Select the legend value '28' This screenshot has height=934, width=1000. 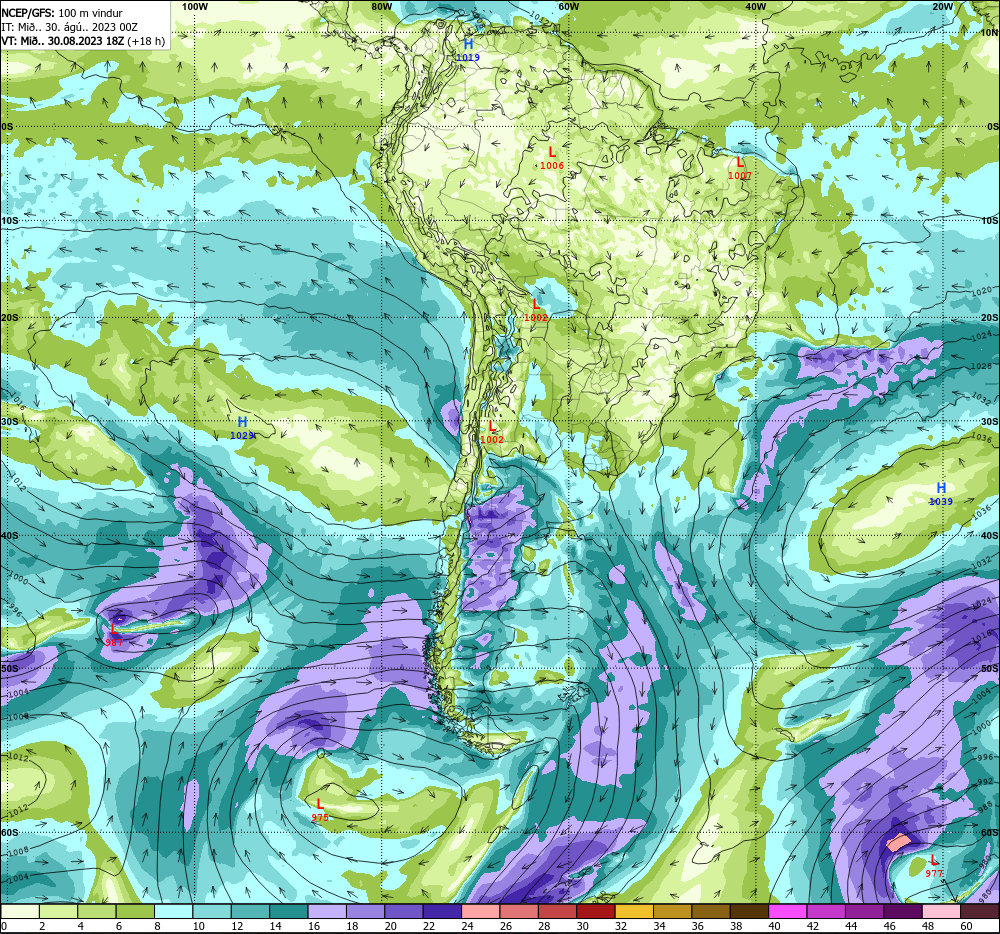tap(544, 926)
